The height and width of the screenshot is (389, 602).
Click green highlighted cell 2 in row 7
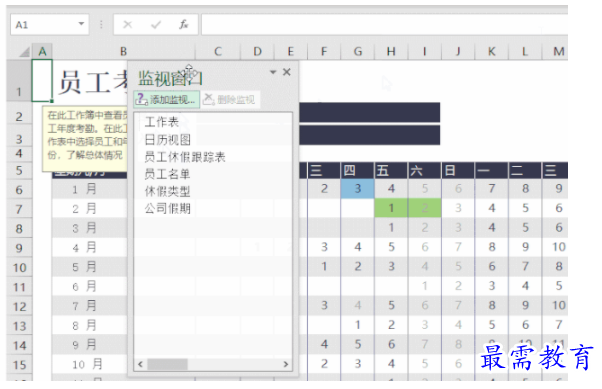[x=424, y=208]
